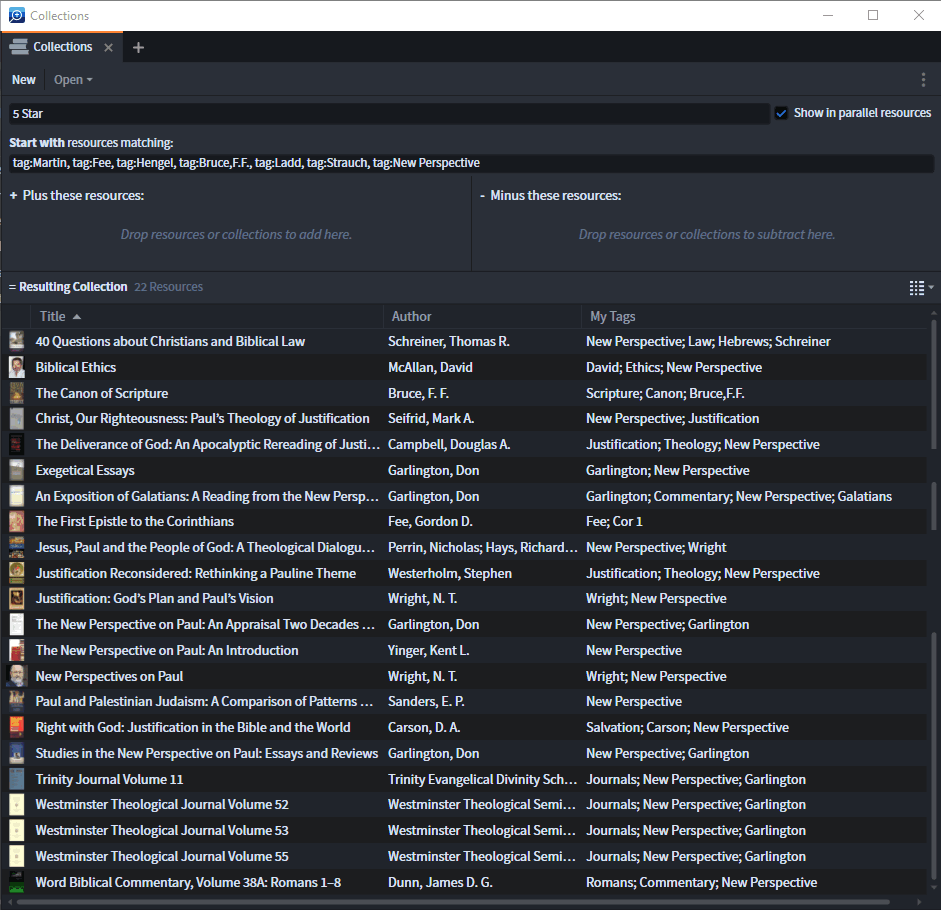Close the Collections tab
The height and width of the screenshot is (910, 941).
109,47
